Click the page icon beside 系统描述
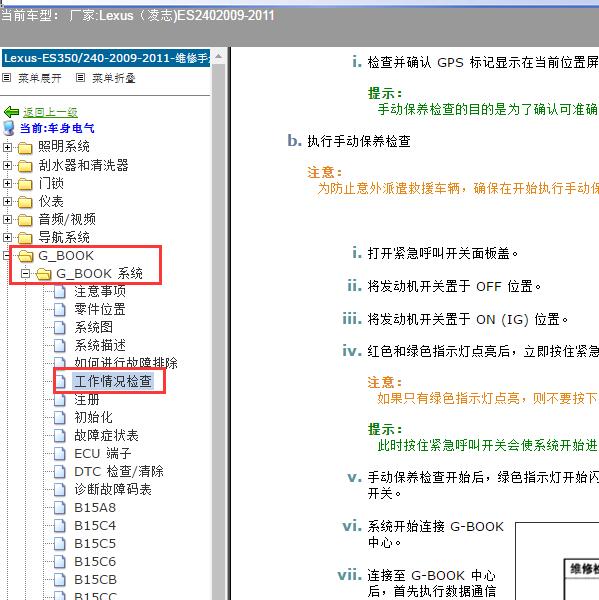The height and width of the screenshot is (600, 599). point(60,346)
